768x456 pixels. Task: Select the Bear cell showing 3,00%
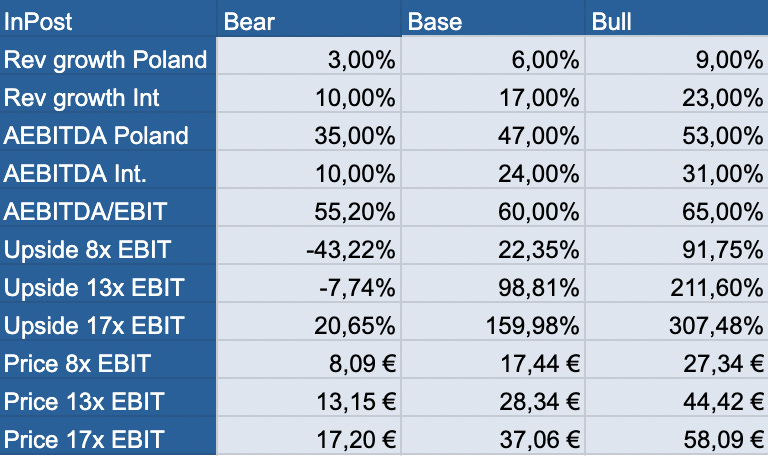[x=309, y=56]
